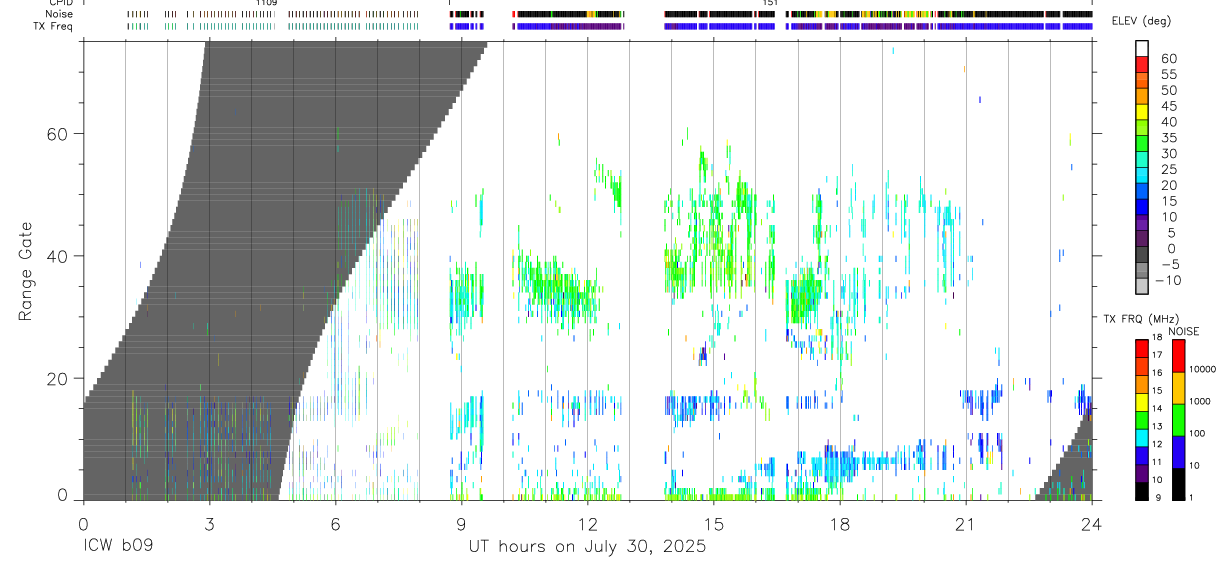
Task: Pick the green segment of NOISE bar
Action: point(1178,420)
